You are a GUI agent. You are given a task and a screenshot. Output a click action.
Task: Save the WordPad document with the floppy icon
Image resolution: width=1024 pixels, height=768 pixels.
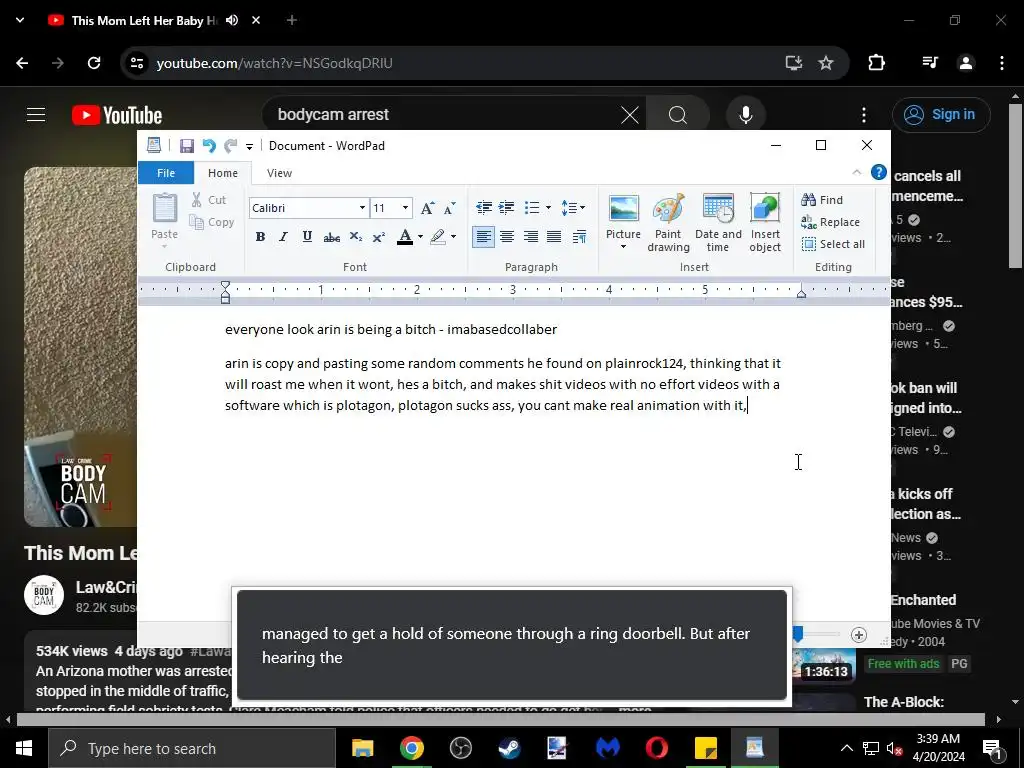click(x=187, y=146)
